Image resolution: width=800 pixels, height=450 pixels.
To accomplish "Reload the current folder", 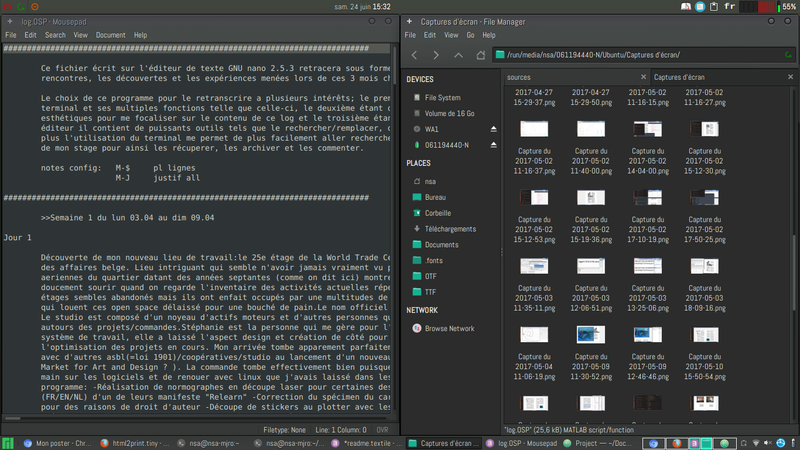I will pyautogui.click(x=788, y=55).
